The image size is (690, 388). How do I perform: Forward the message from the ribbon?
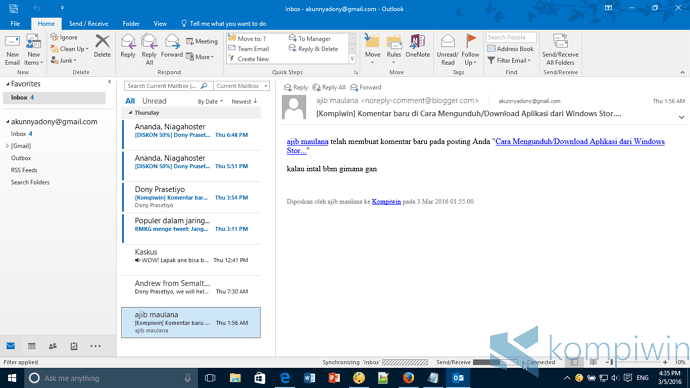172,46
